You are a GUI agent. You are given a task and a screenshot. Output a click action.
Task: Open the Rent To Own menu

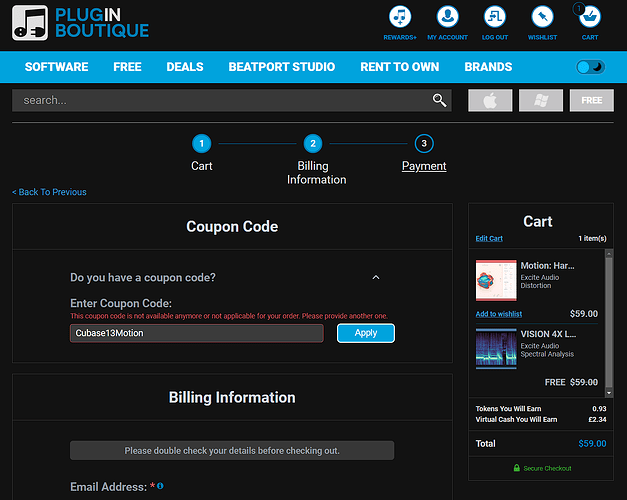point(399,67)
